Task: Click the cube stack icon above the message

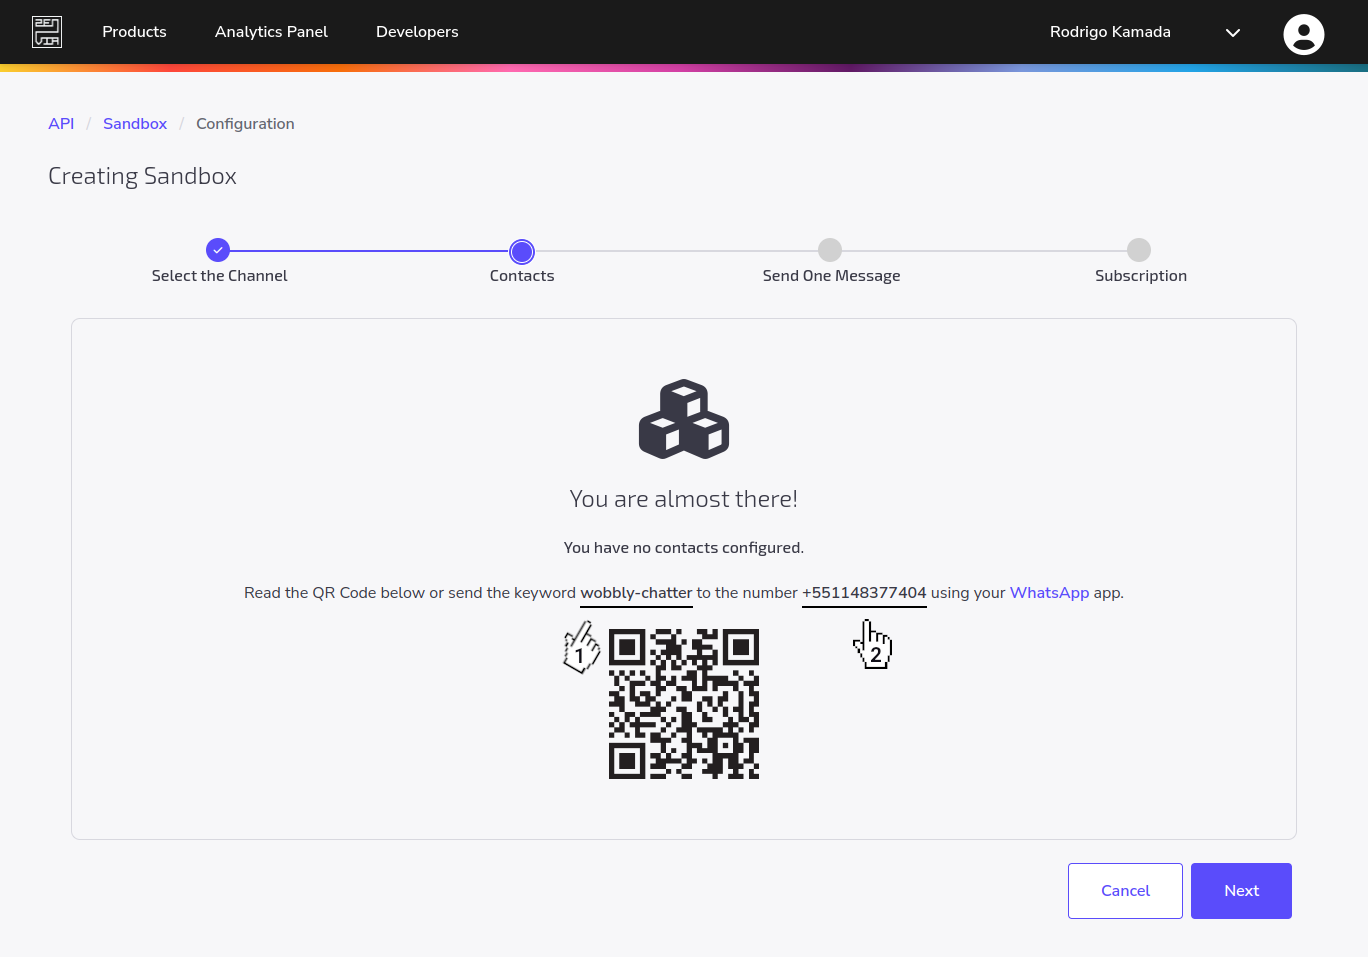Action: click(684, 419)
